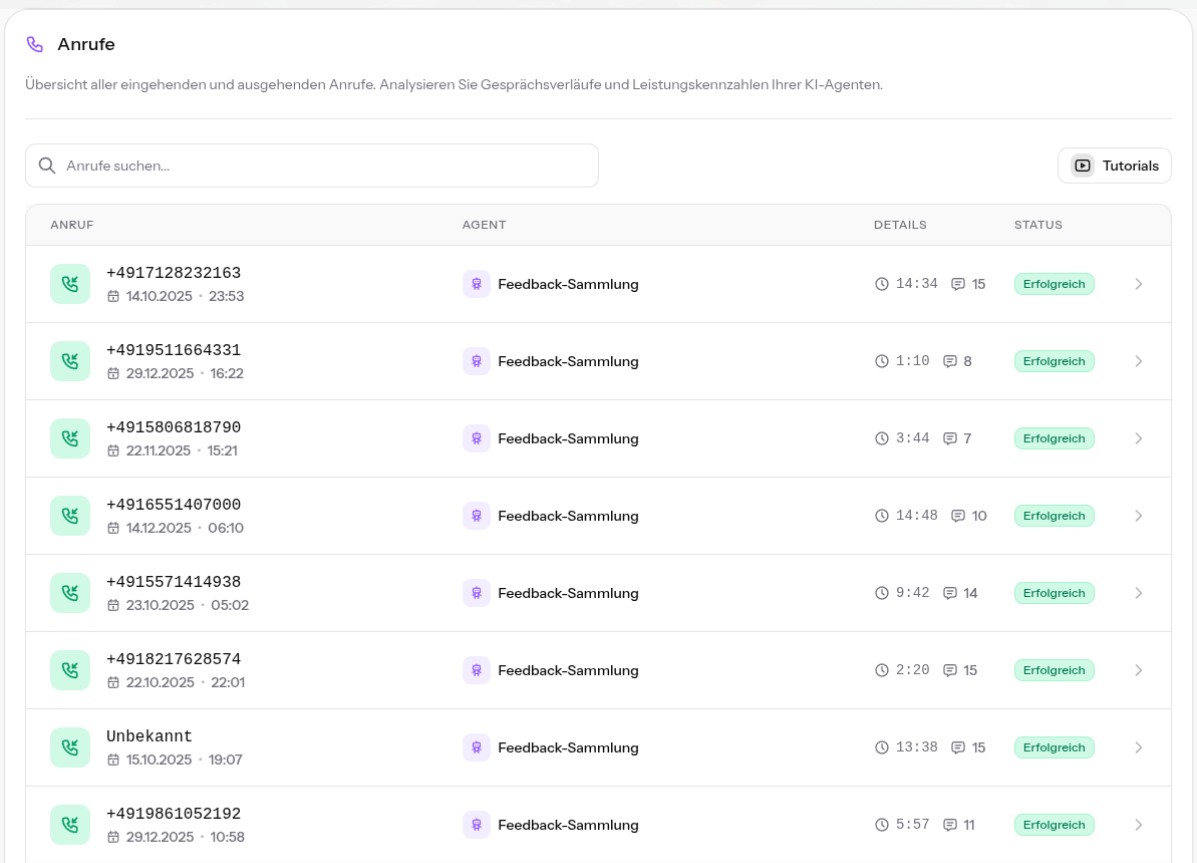Image resolution: width=1197 pixels, height=863 pixels.
Task: Expand call details for +4917128232163 via chevron
Action: click(1138, 284)
